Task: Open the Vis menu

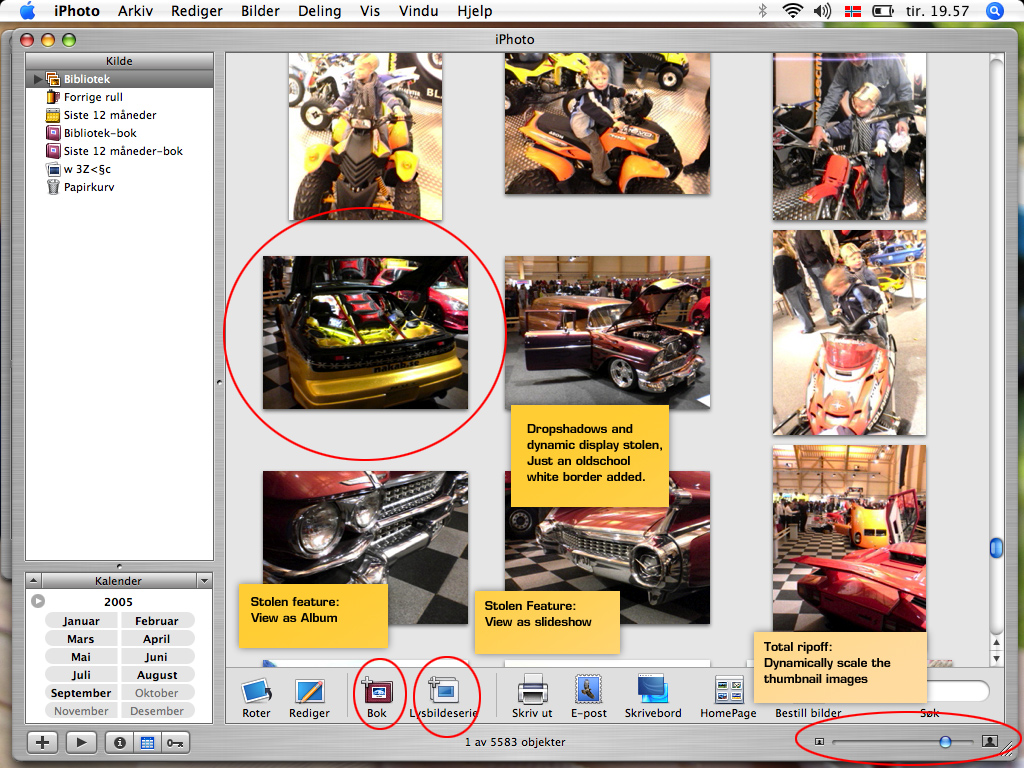Action: point(370,11)
